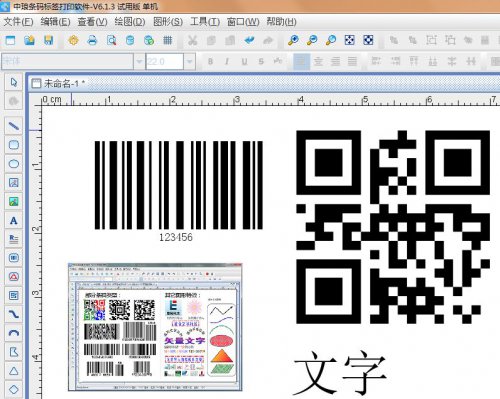Choose the curve line tool

(x=14, y=314)
